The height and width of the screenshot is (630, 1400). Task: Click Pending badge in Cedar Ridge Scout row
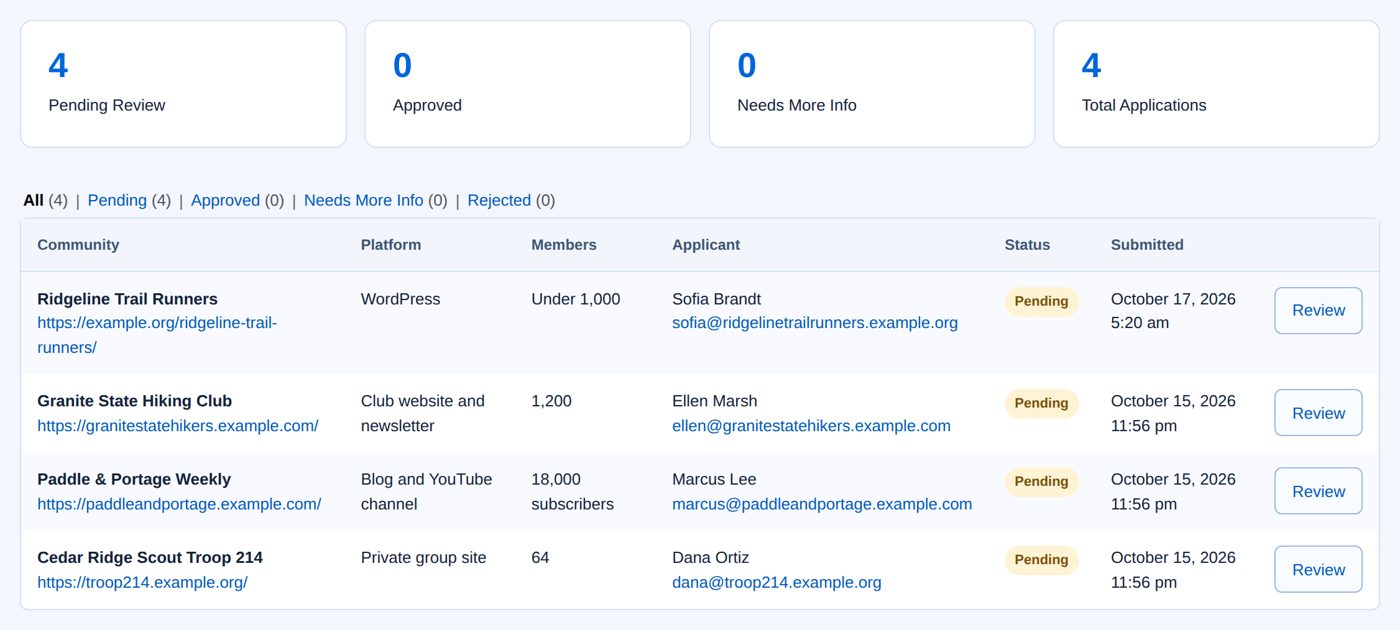tap(1041, 560)
